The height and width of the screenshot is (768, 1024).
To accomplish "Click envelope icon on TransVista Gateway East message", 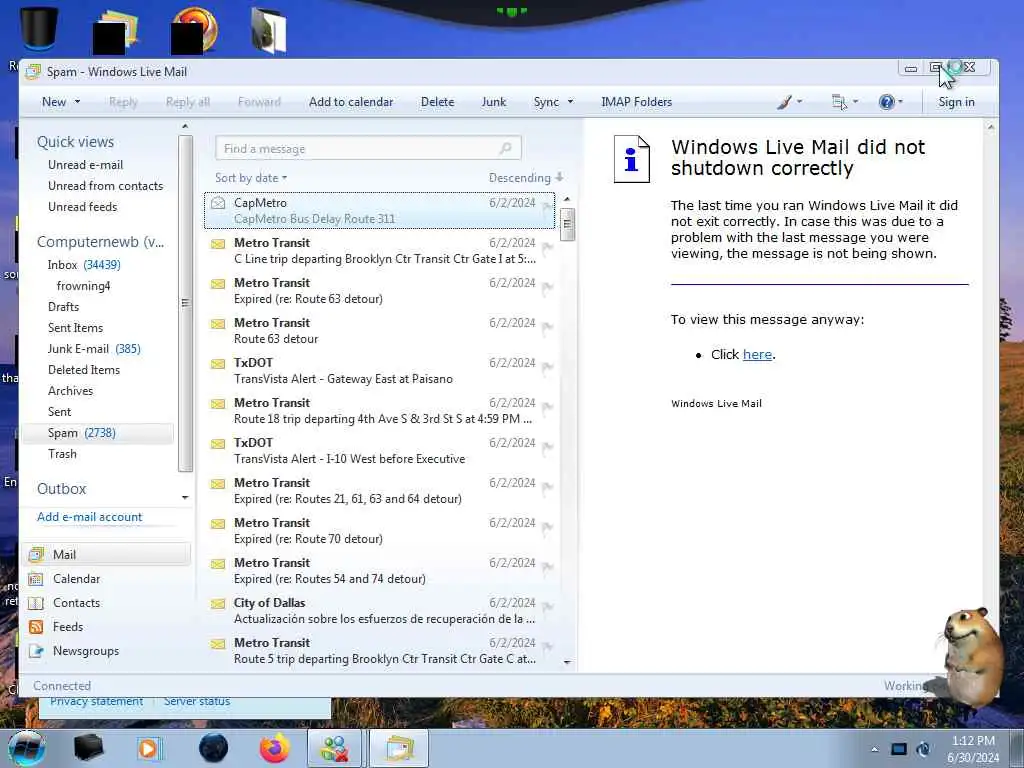I will coord(218,364).
